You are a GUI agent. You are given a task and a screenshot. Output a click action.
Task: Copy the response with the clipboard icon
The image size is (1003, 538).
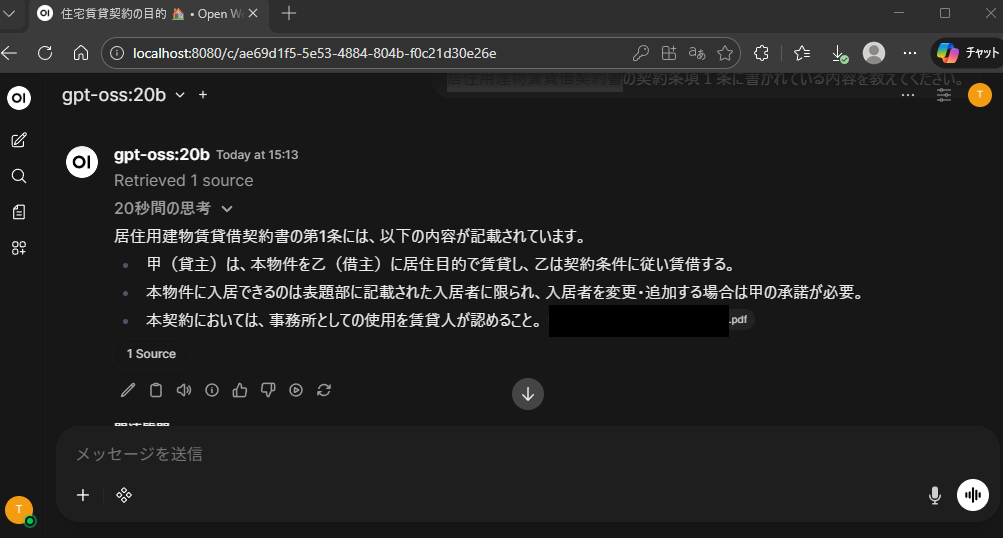[x=156, y=390]
